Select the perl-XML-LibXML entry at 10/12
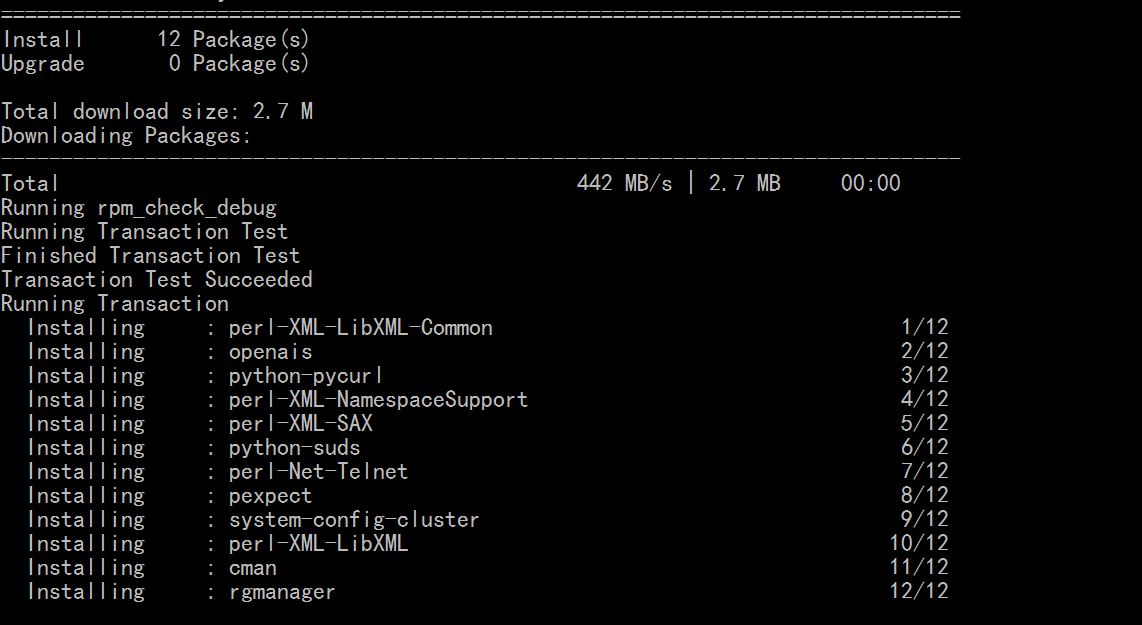This screenshot has height=625, width=1142. 318,544
